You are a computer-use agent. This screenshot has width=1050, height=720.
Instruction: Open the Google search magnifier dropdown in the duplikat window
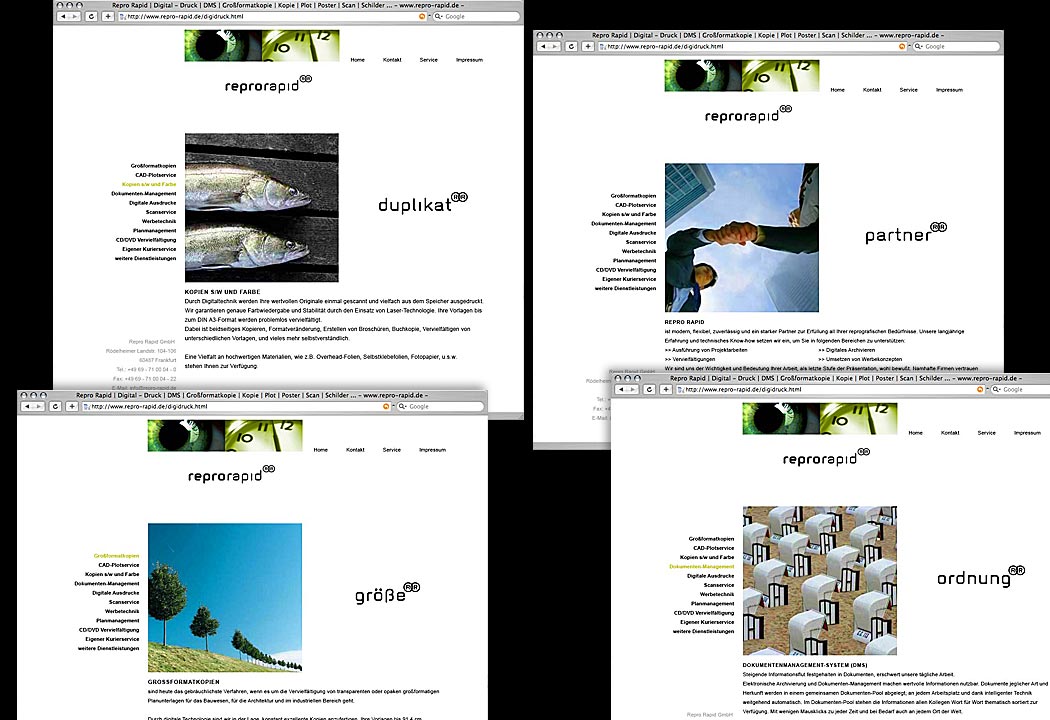pos(436,17)
